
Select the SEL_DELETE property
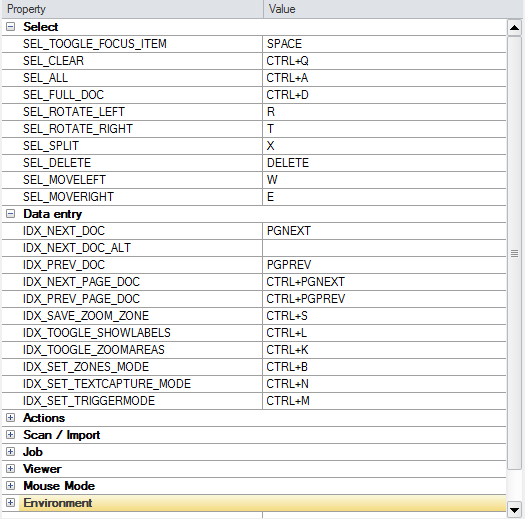[x=132, y=163]
